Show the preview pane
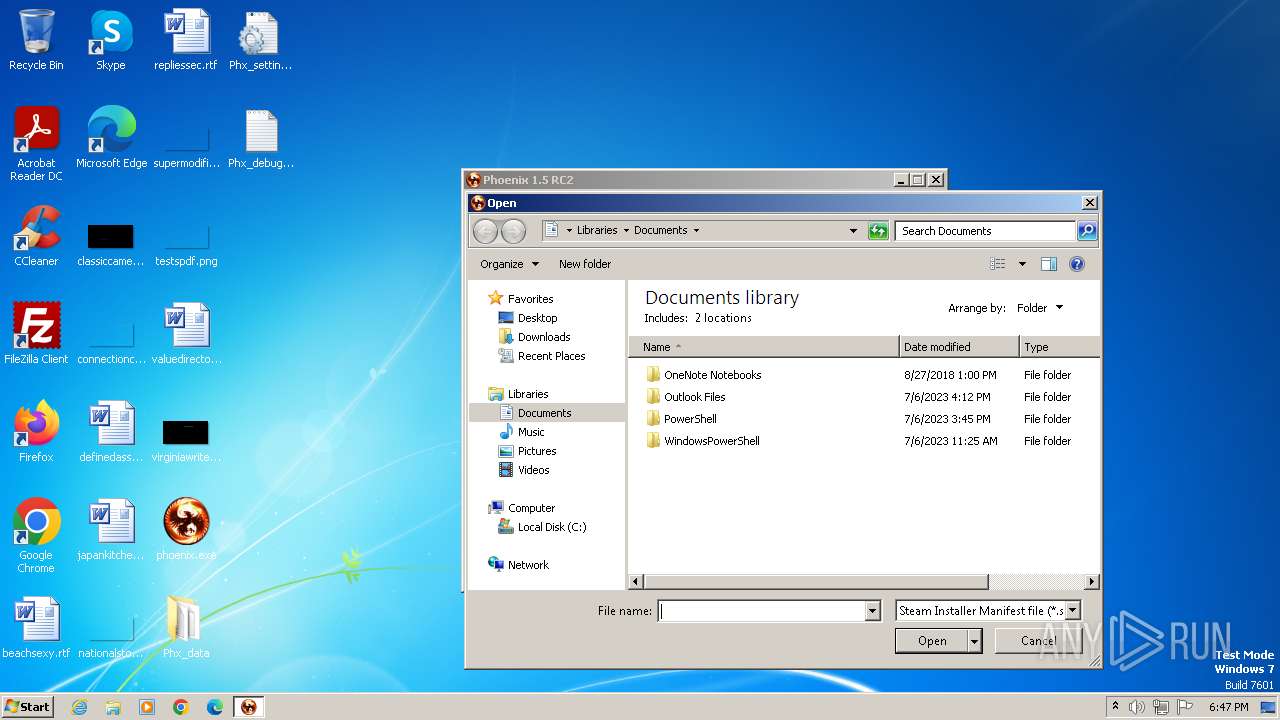 tap(1049, 264)
